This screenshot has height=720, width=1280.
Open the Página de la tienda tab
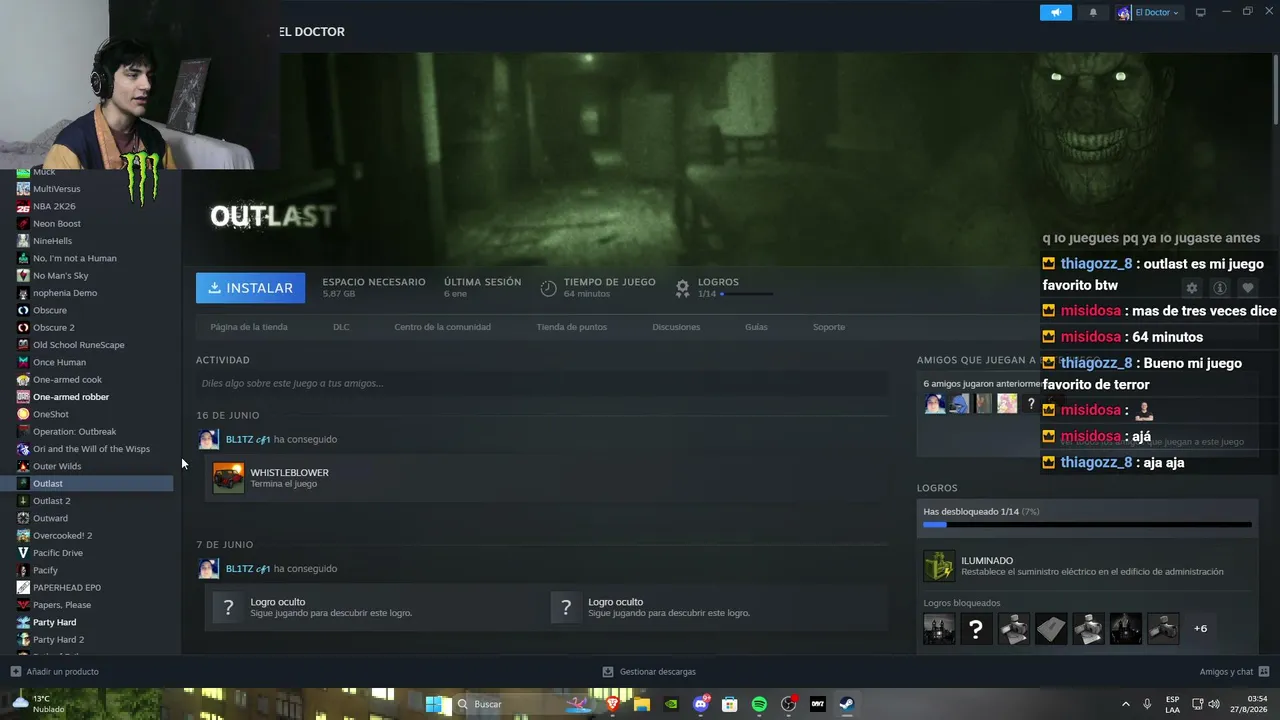point(249,327)
